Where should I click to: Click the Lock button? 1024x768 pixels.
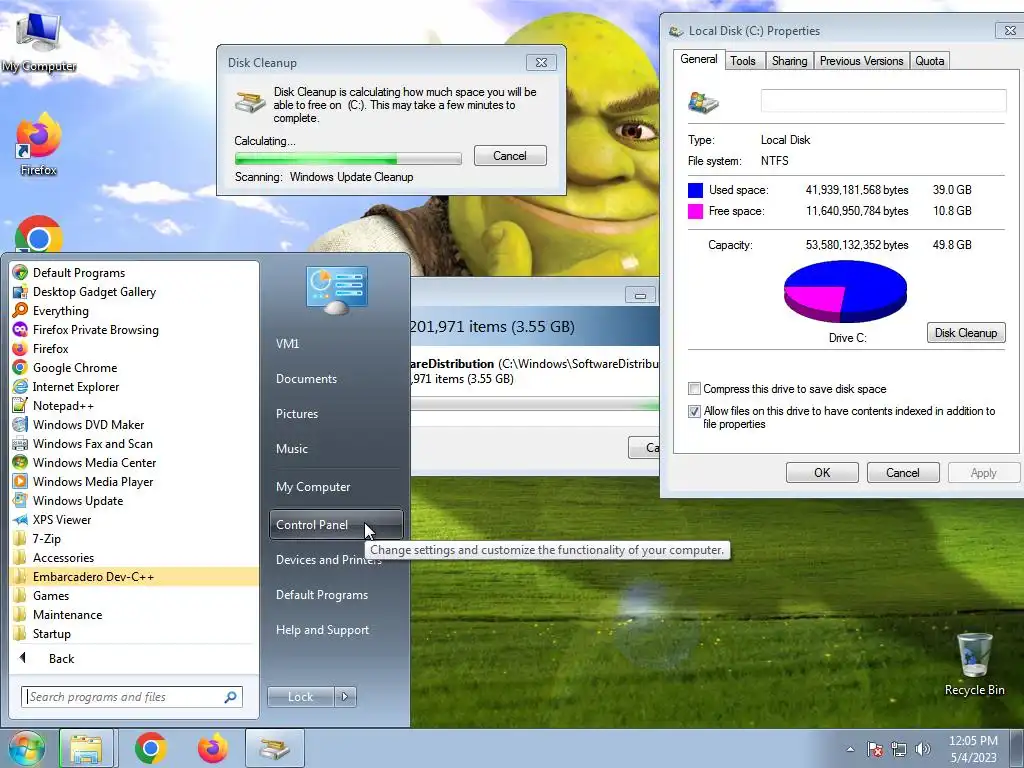(x=300, y=697)
